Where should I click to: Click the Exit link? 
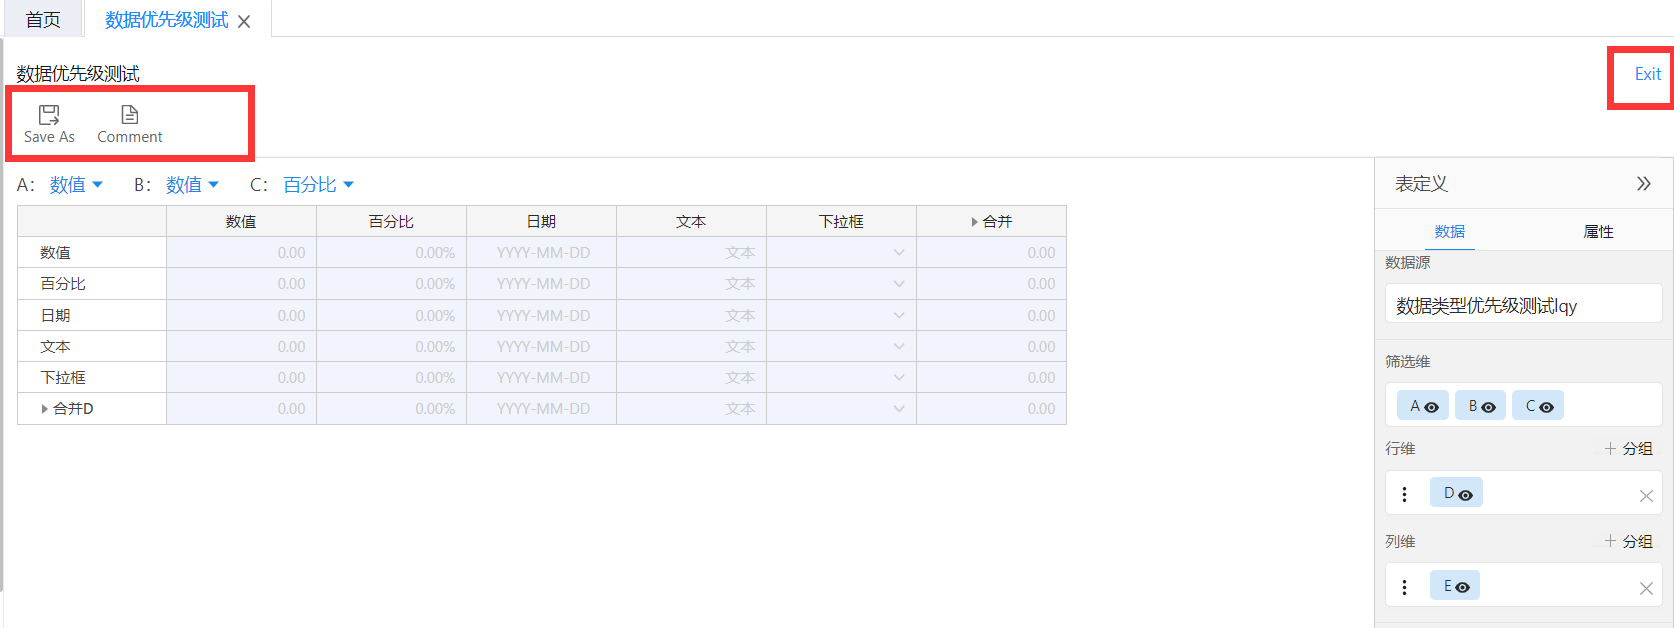tap(1647, 74)
